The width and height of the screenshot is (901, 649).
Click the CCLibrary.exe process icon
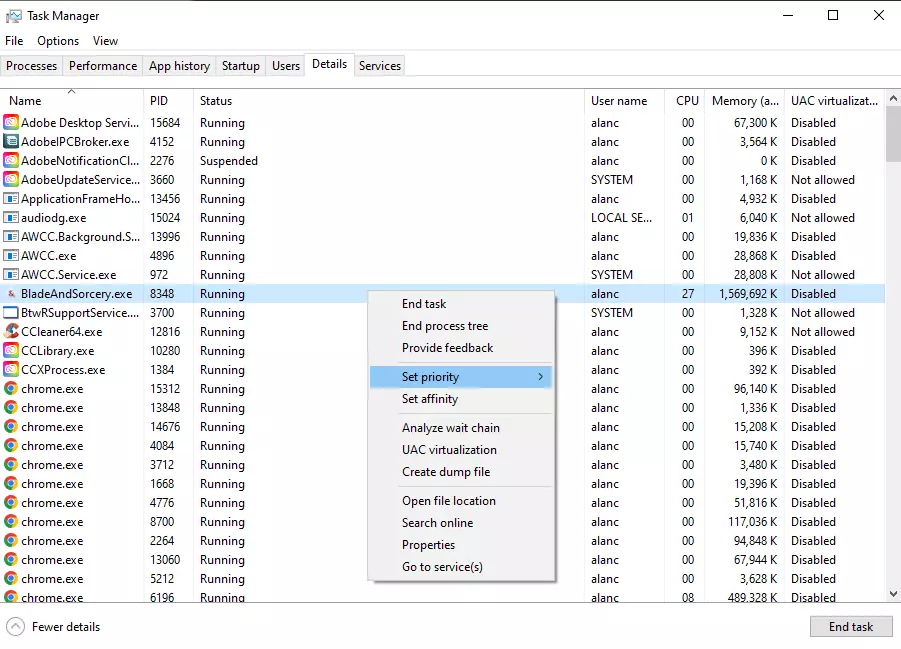(11, 351)
